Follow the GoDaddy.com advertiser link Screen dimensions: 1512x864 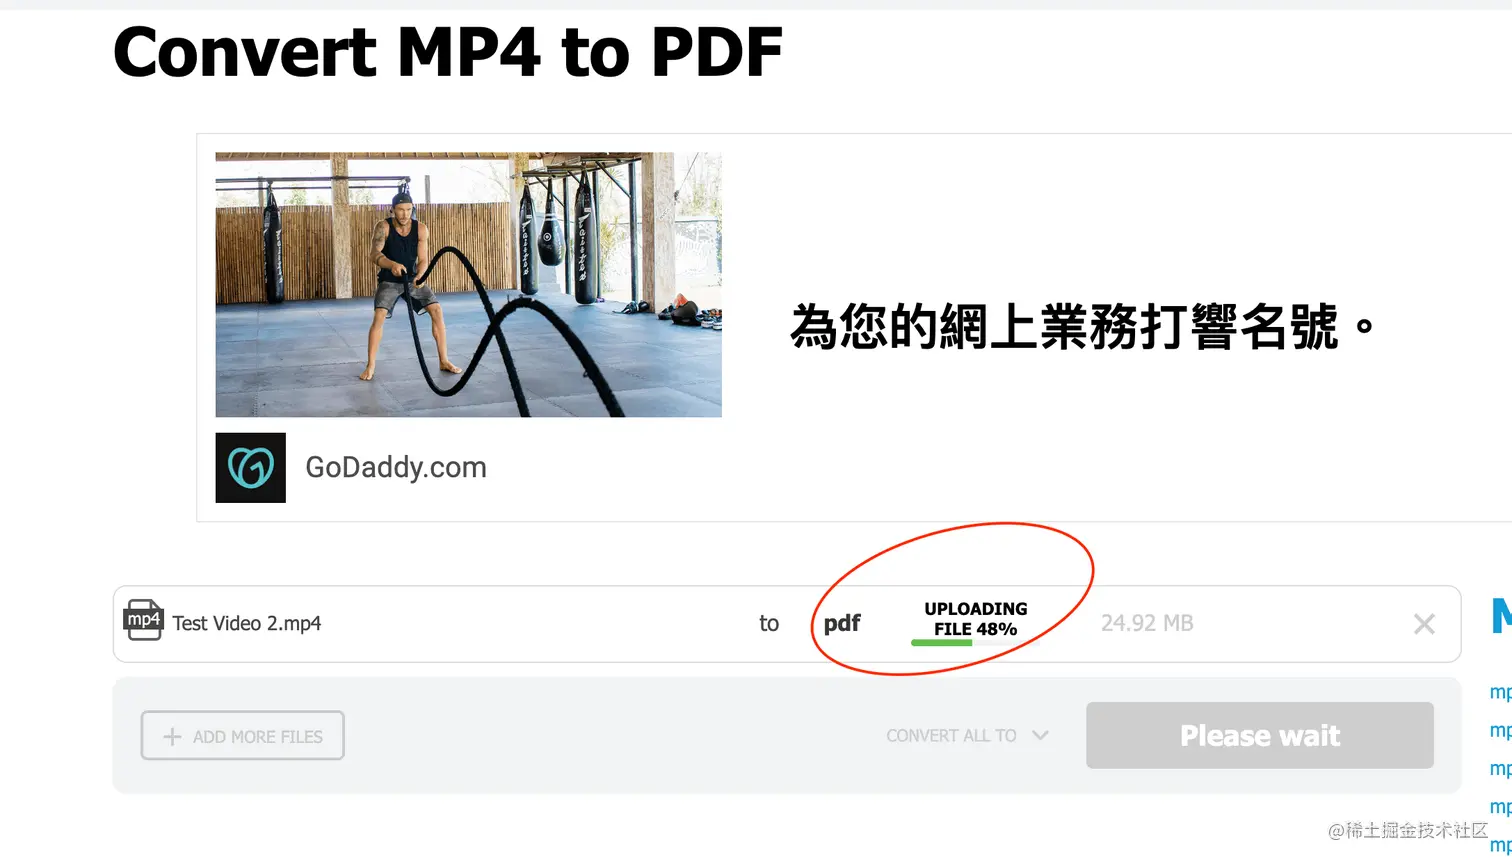pos(396,467)
